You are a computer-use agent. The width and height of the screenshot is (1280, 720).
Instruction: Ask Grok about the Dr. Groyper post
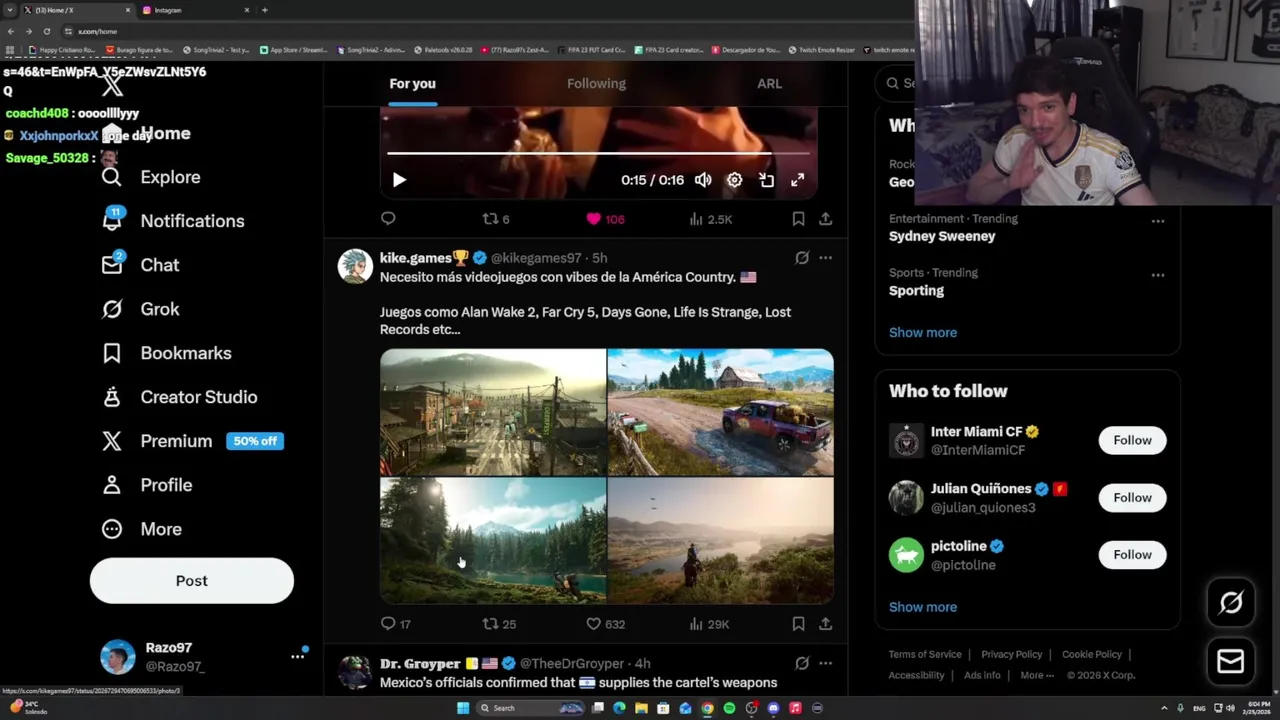click(802, 663)
